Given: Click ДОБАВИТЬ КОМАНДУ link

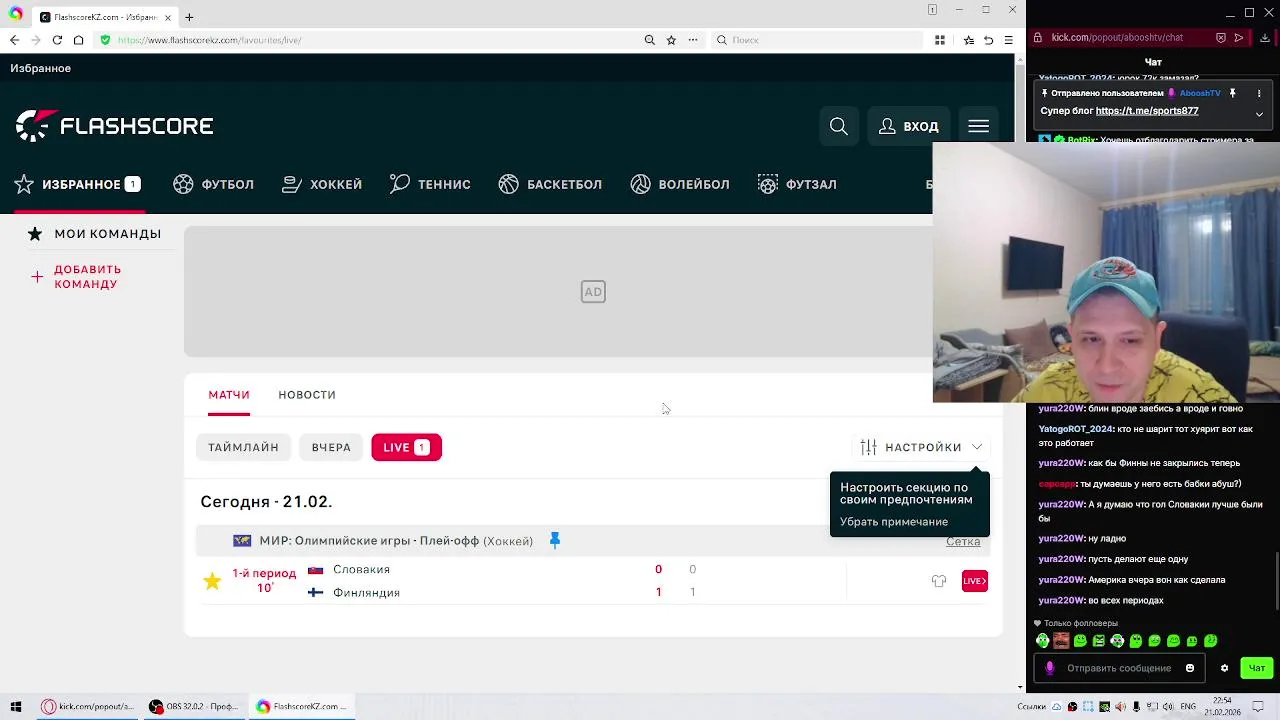Looking at the screenshot, I should [76, 276].
